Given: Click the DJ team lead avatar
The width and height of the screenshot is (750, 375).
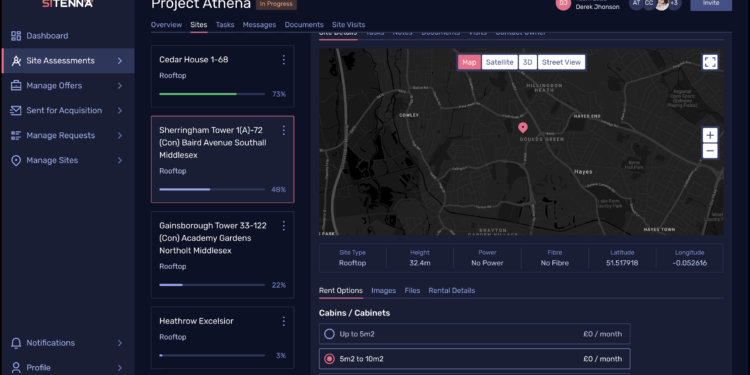Looking at the screenshot, I should pyautogui.click(x=563, y=4).
